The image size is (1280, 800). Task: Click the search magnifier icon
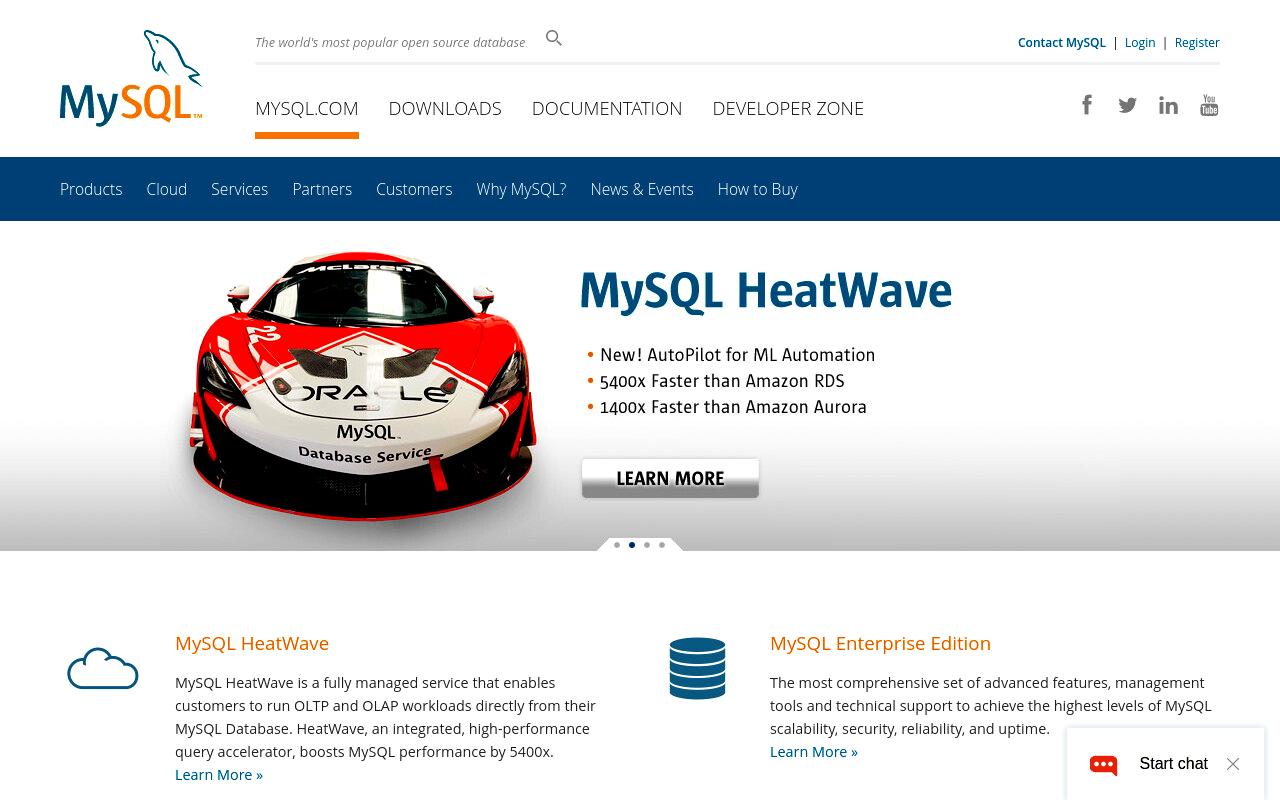tap(554, 38)
